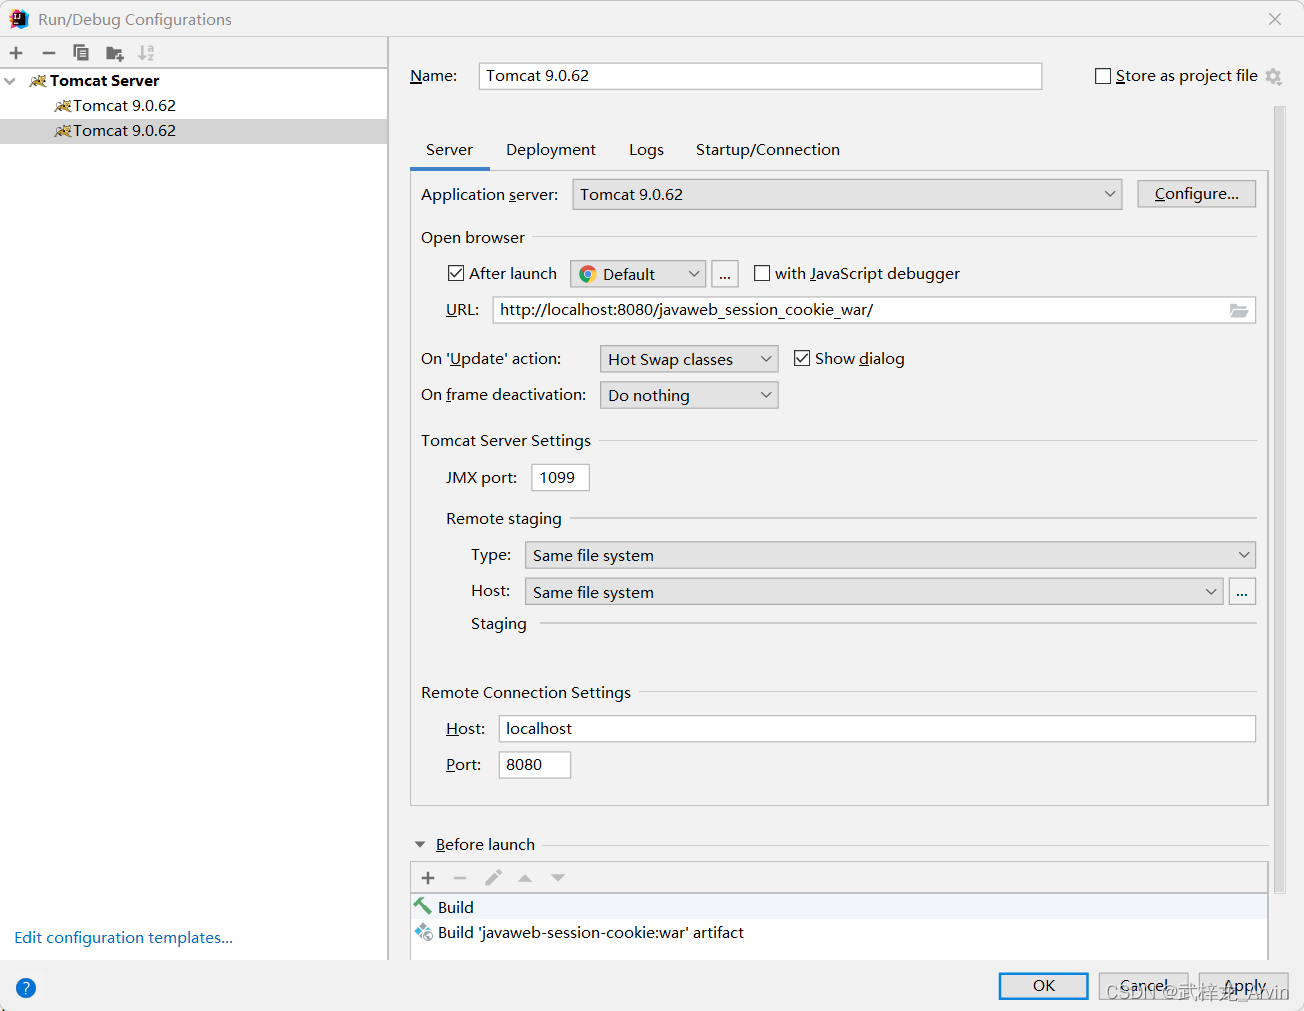The width and height of the screenshot is (1304, 1011).
Task: Uncheck After launch option
Action: [x=456, y=273]
